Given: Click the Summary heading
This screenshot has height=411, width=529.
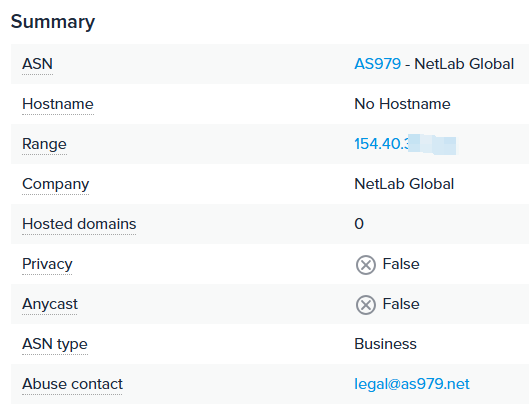Looking at the screenshot, I should pyautogui.click(x=53, y=22).
